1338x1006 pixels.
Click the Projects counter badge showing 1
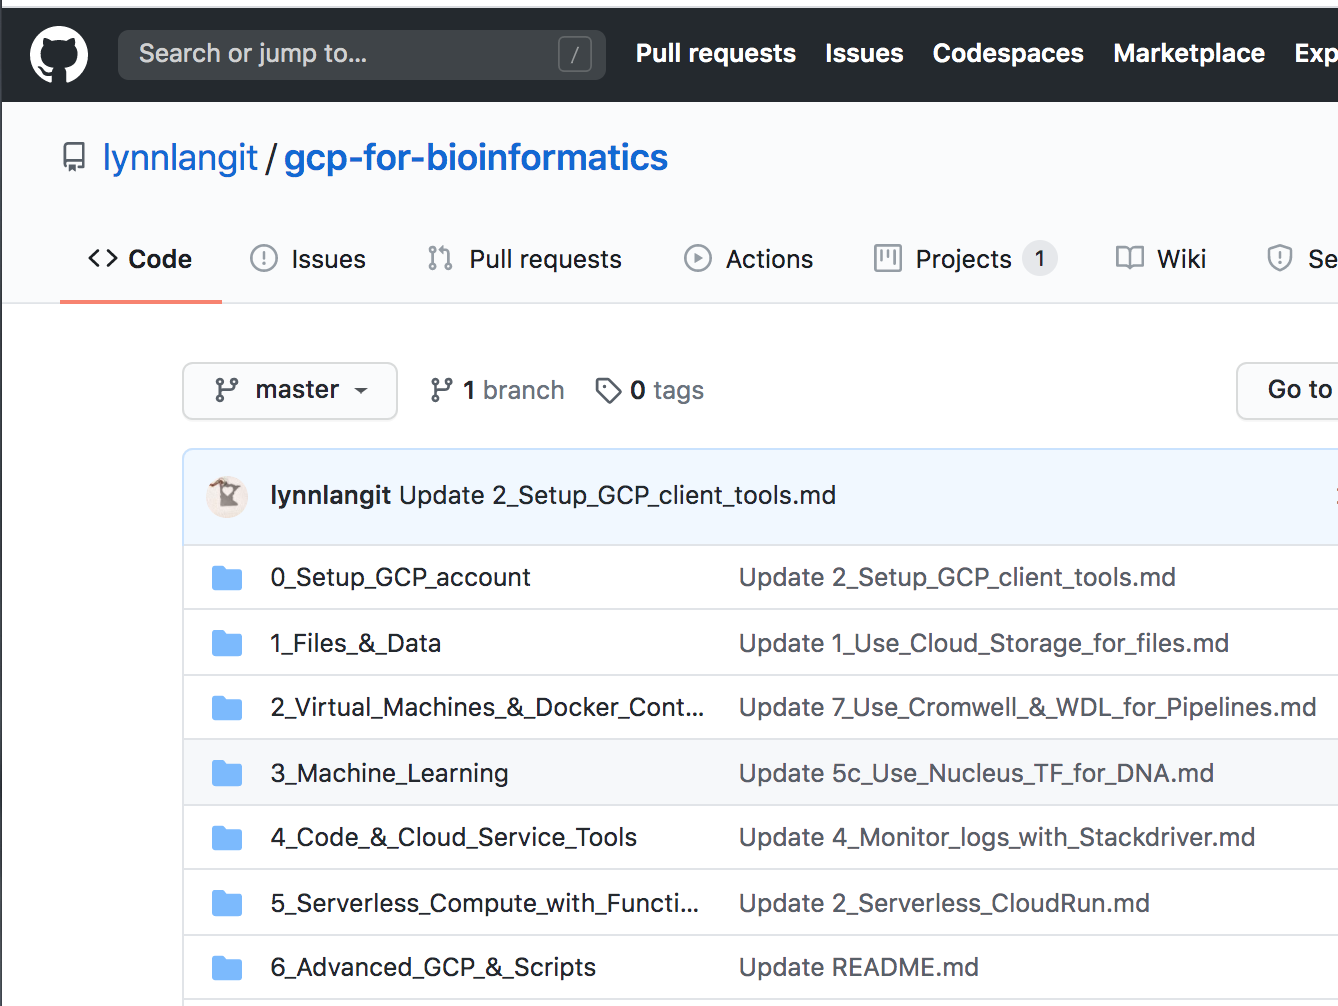pos(1040,259)
